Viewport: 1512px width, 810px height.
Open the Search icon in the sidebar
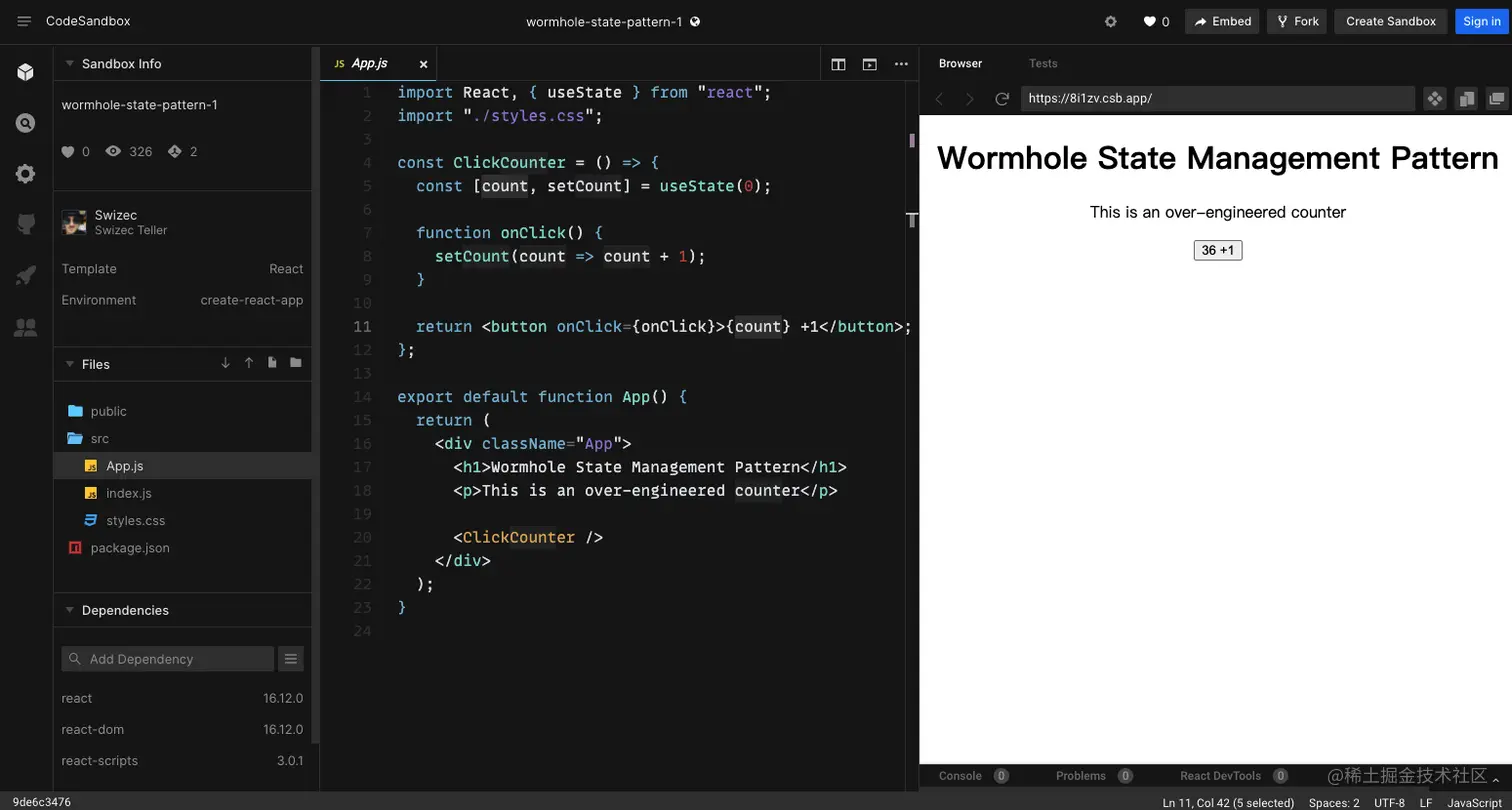[x=26, y=123]
